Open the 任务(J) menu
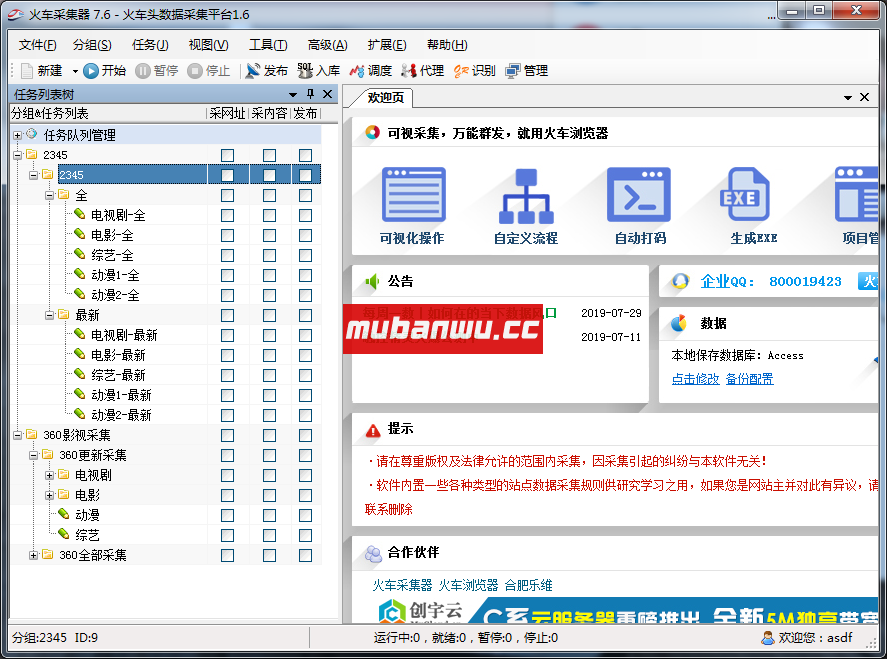The height and width of the screenshot is (659, 887). click(150, 45)
